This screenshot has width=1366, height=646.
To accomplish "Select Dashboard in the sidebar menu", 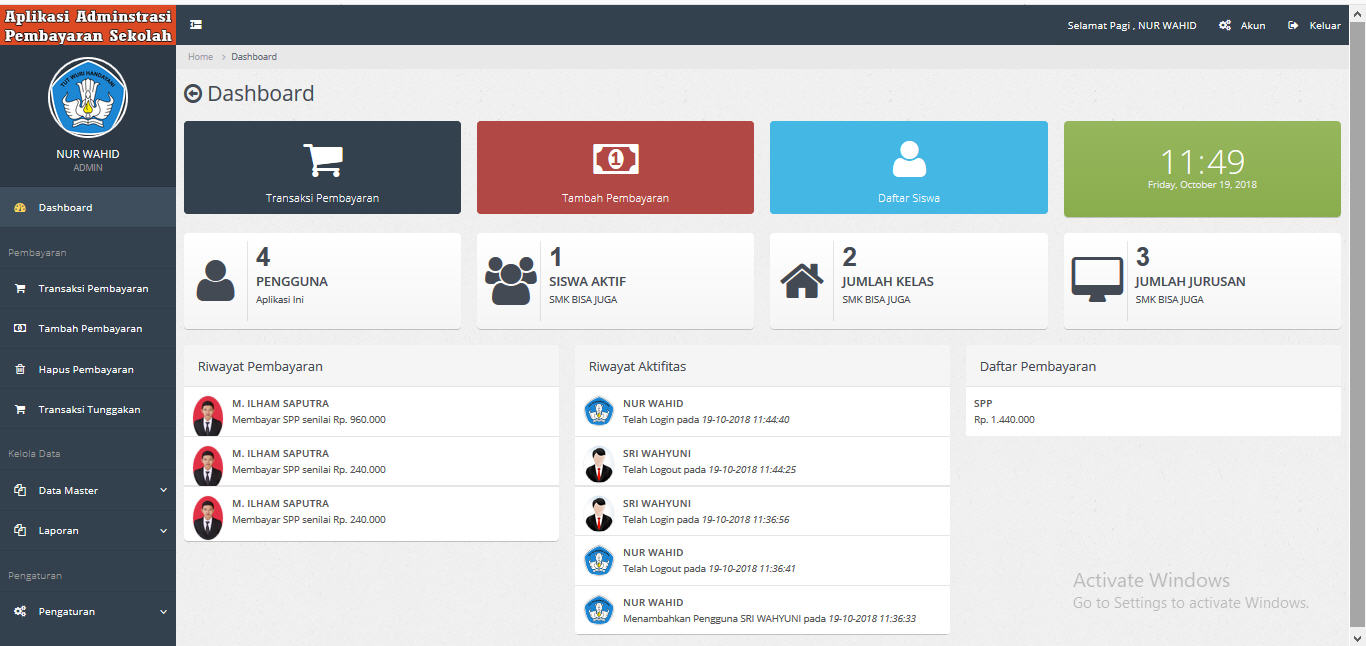I will (66, 207).
